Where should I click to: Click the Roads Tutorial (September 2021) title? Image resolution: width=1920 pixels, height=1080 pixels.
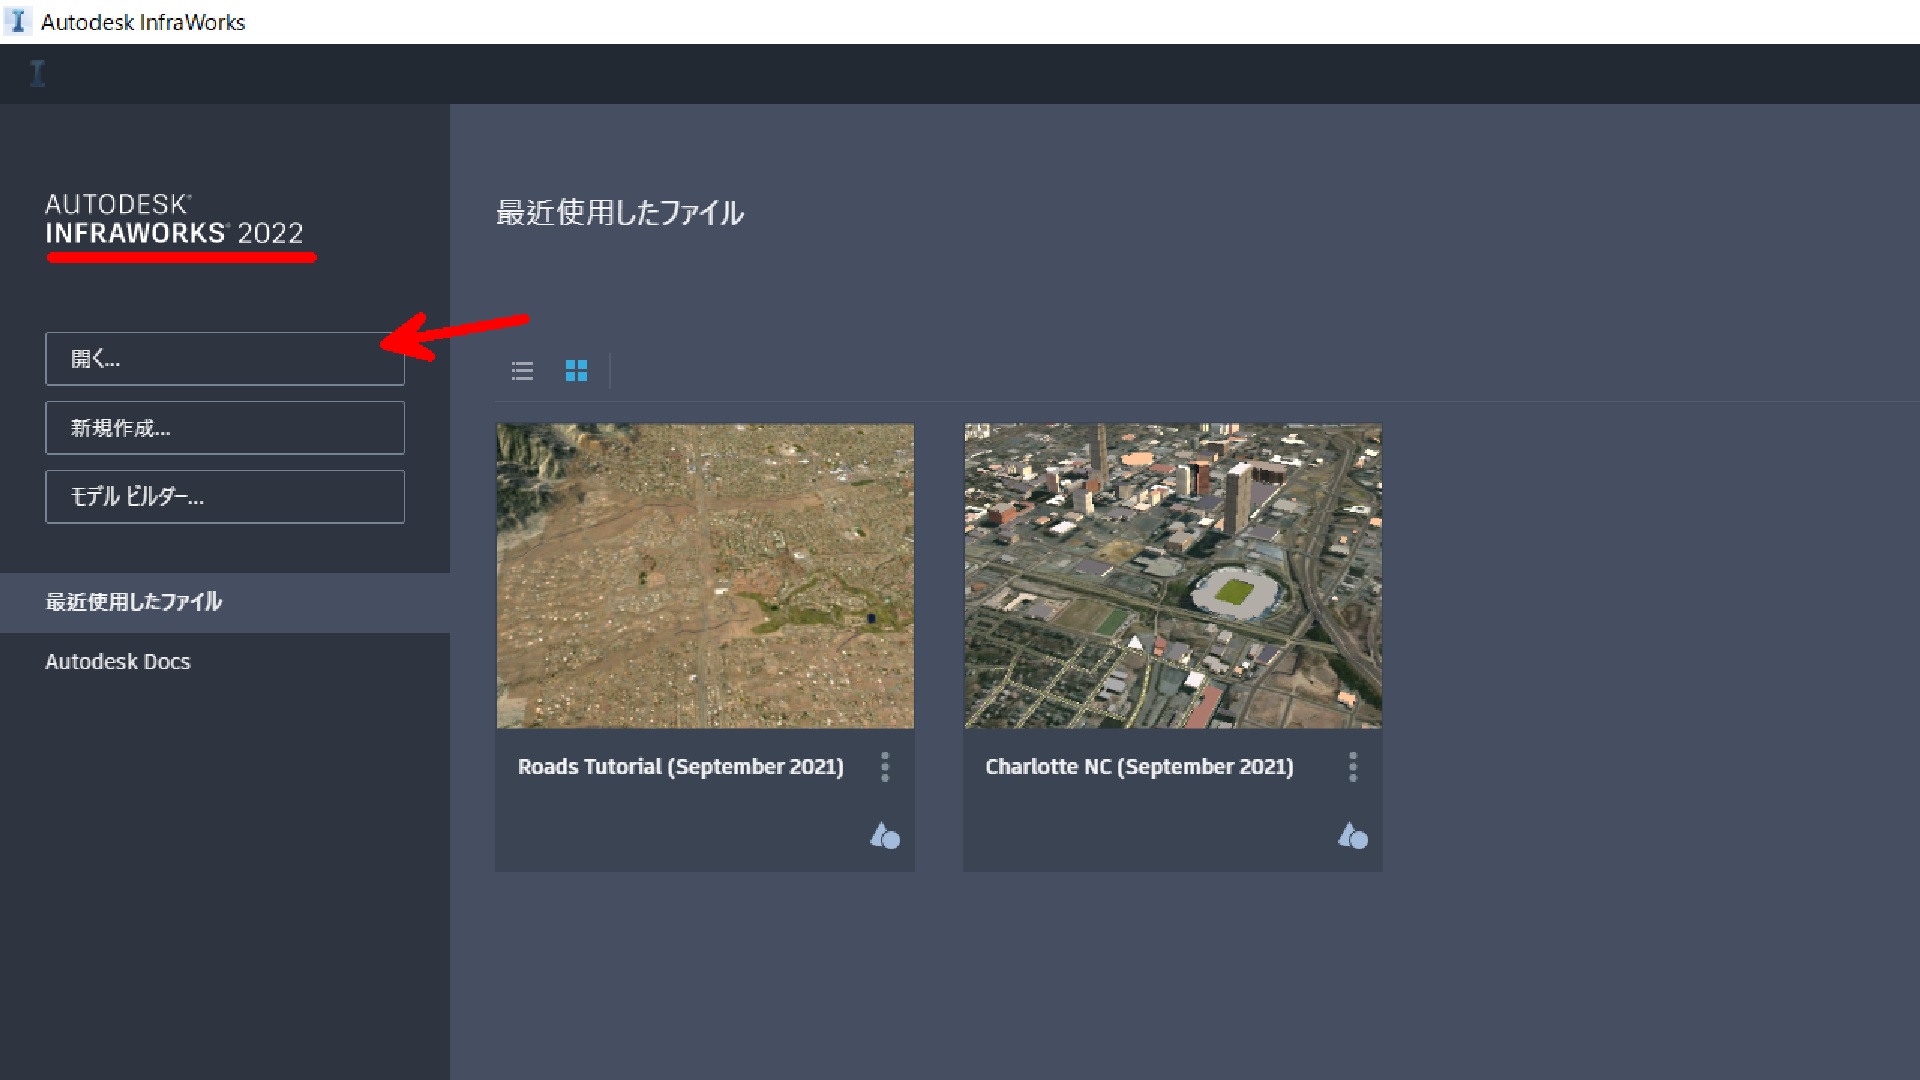click(681, 767)
